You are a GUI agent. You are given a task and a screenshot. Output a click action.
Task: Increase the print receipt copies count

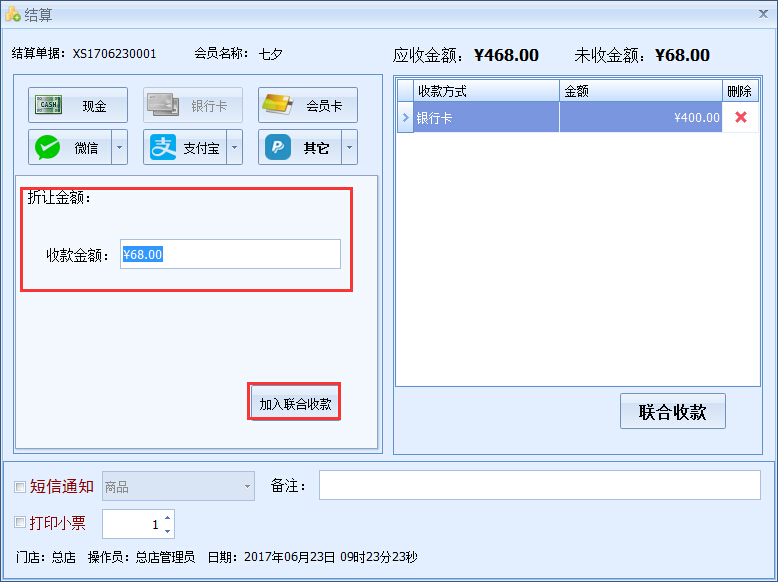click(x=167, y=517)
